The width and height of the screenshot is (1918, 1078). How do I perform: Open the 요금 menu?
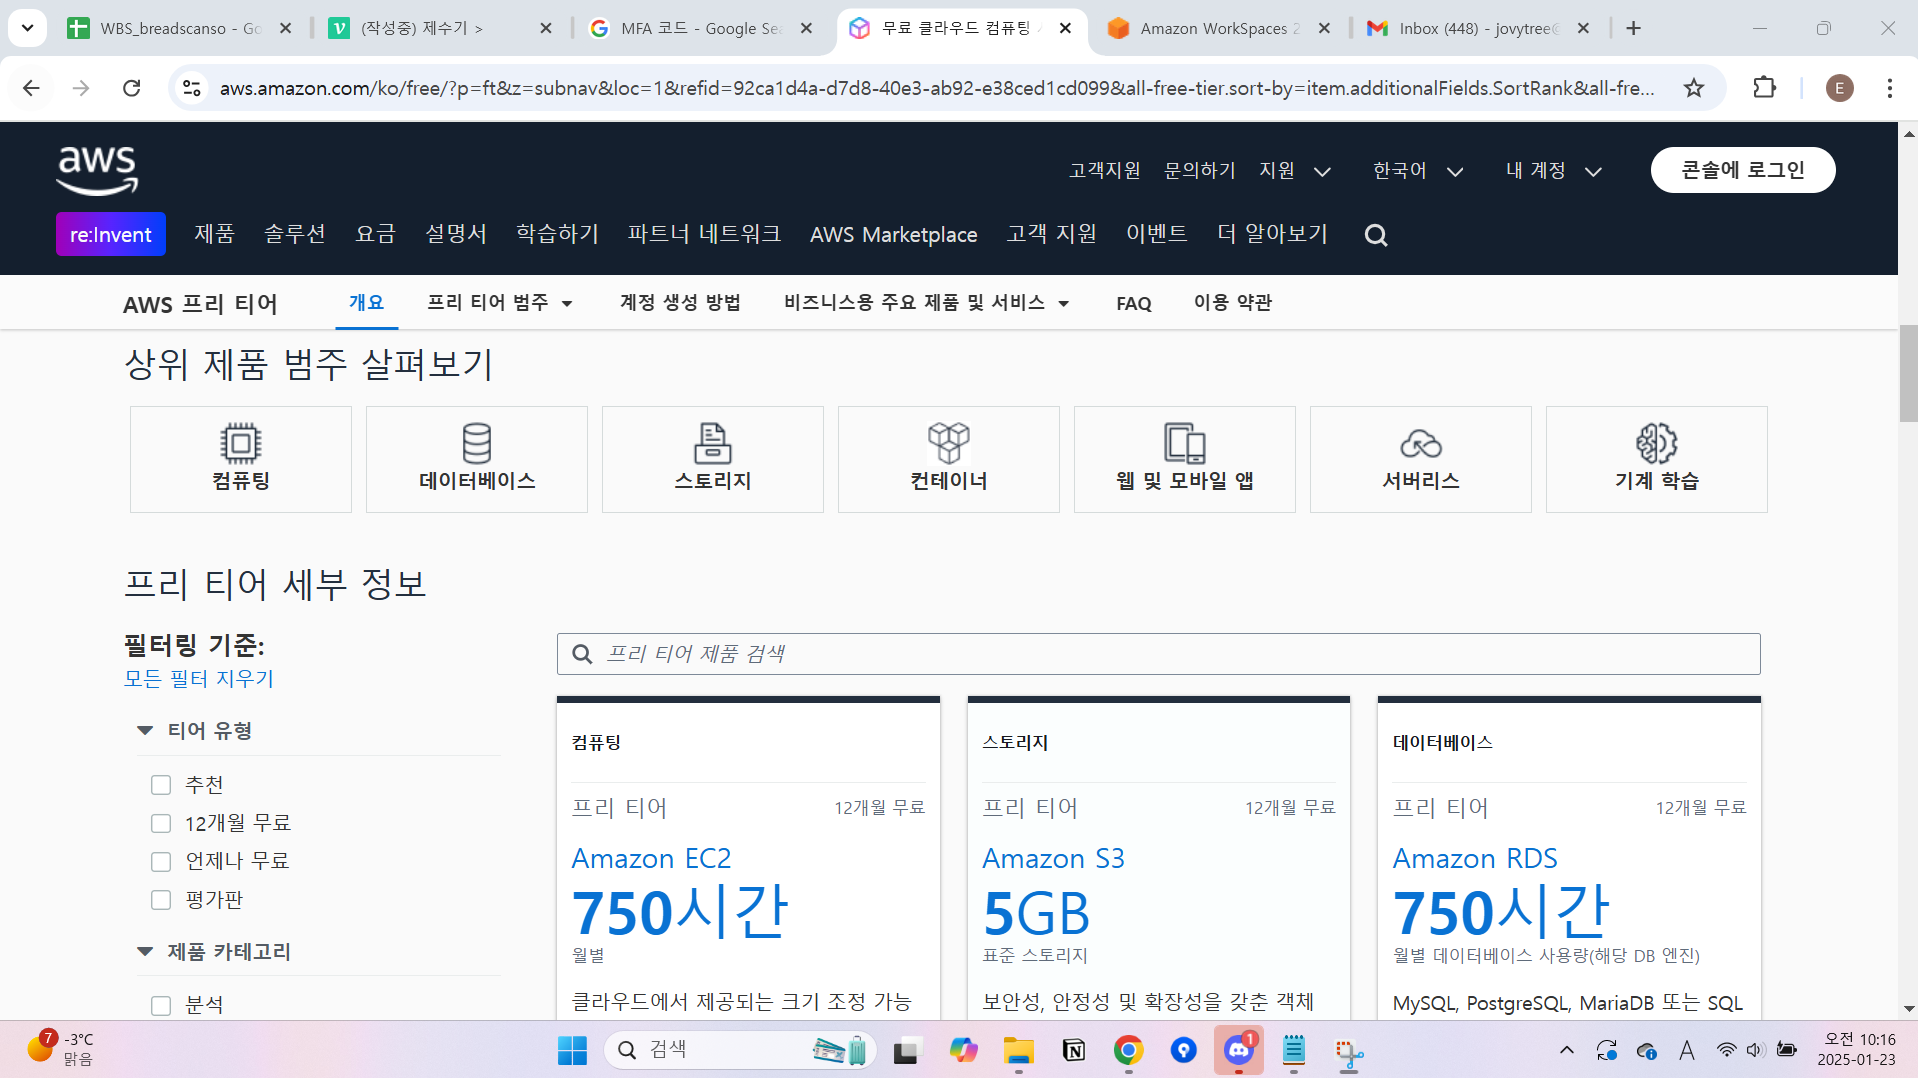375,234
